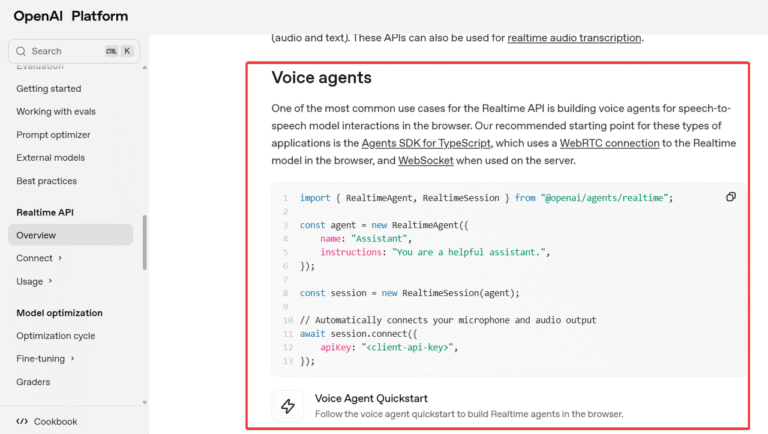
Task: Open the Getting started page
Action: 49,89
